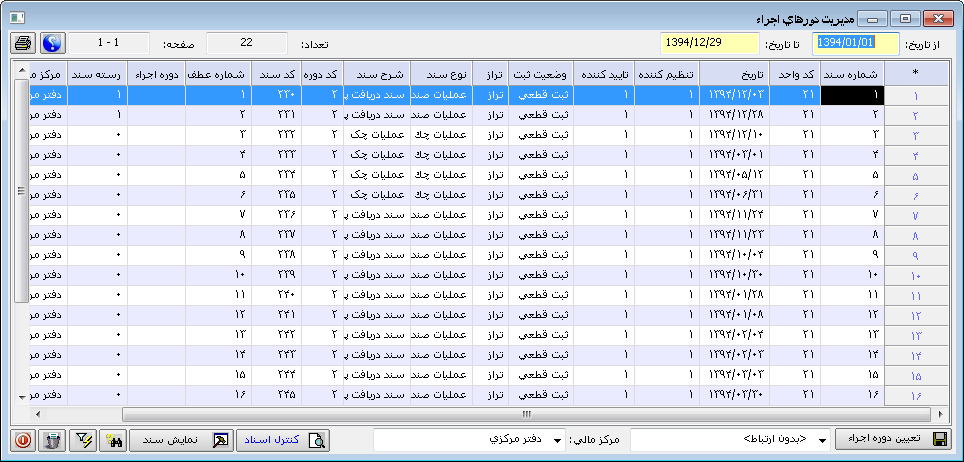Select row header number 16
Image resolution: width=964 pixels, height=462 pixels.
click(x=915, y=396)
